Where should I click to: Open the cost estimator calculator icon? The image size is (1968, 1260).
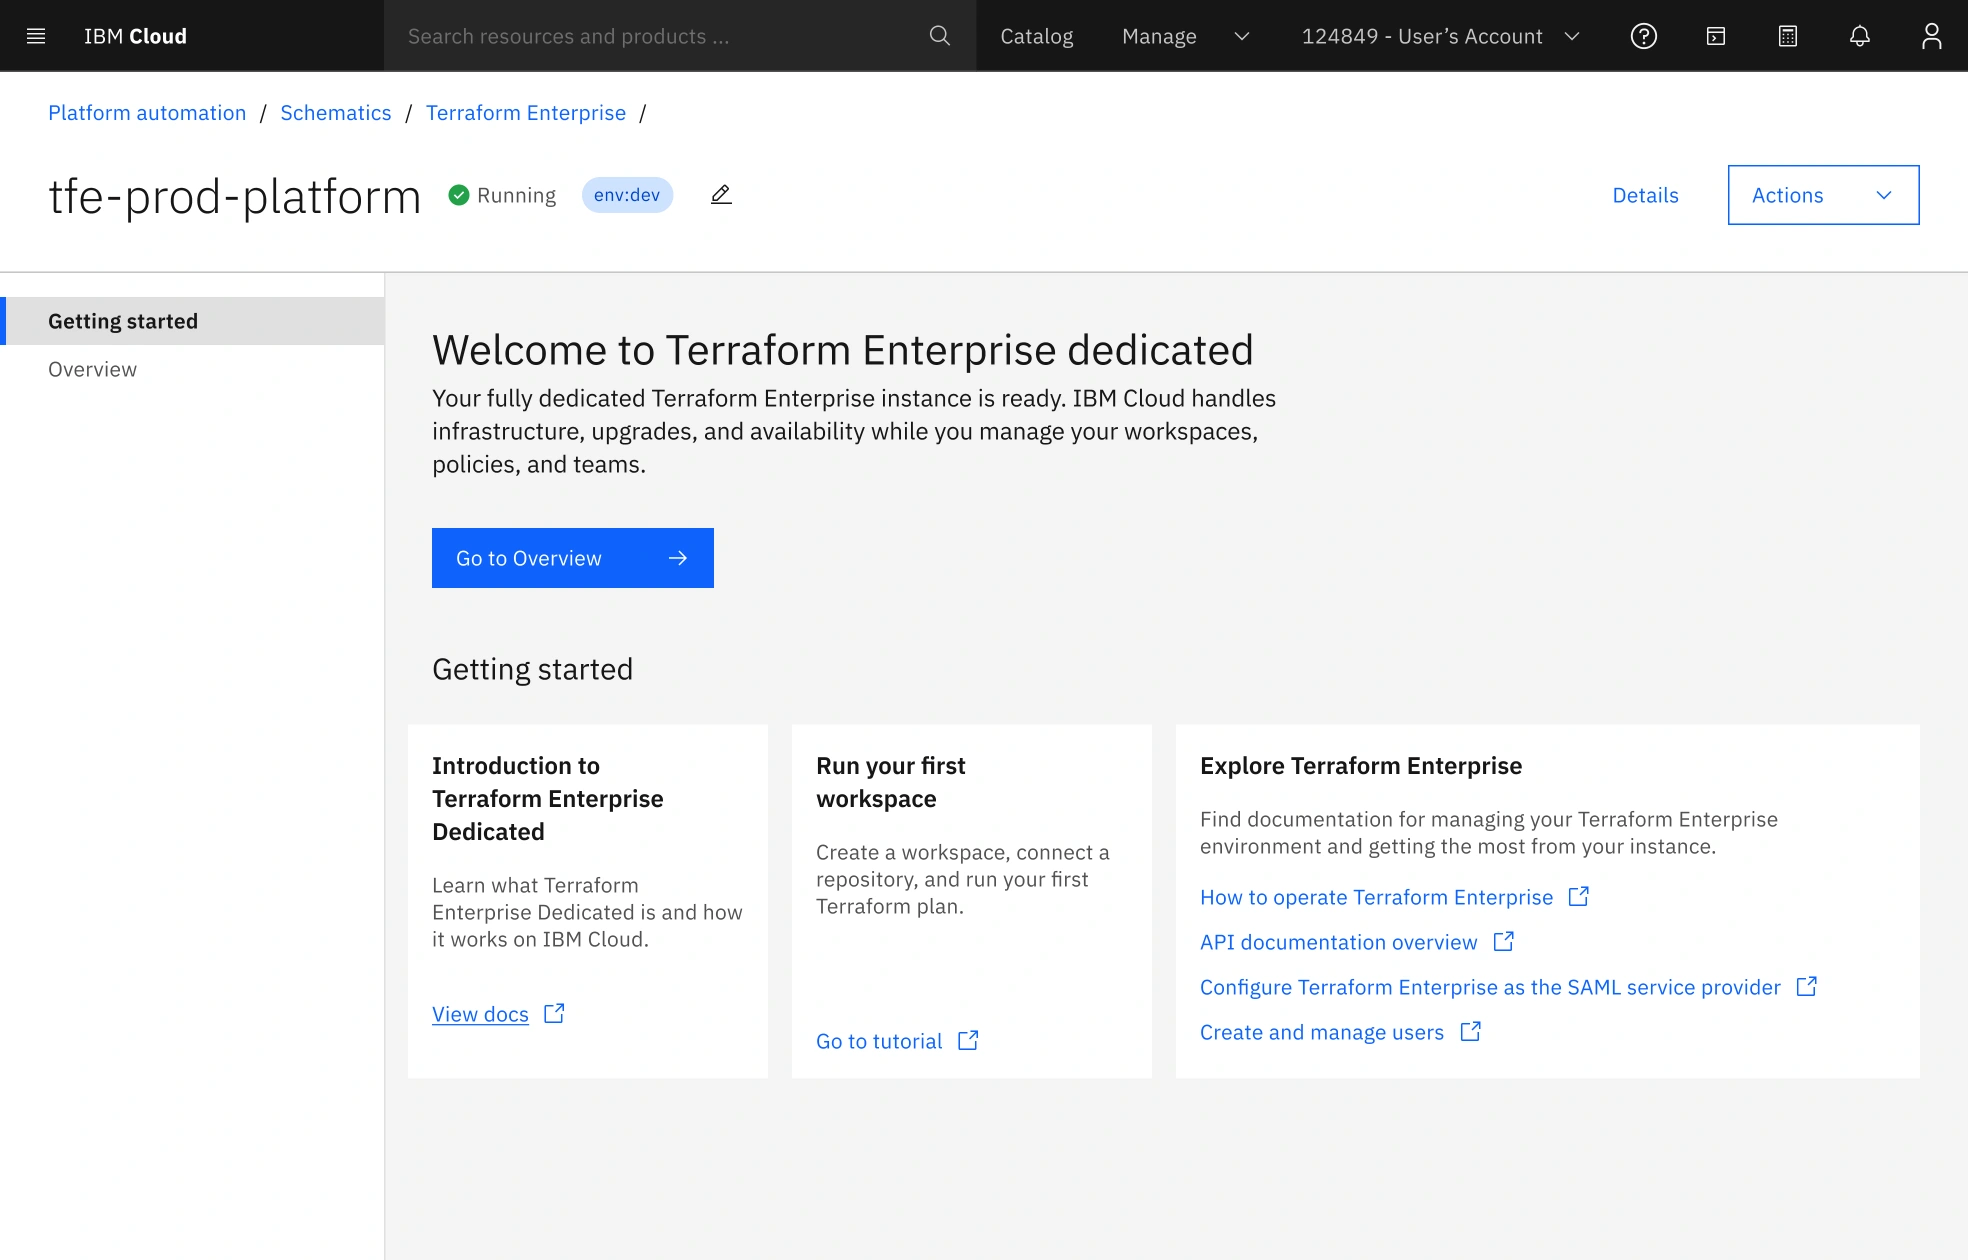[1788, 36]
